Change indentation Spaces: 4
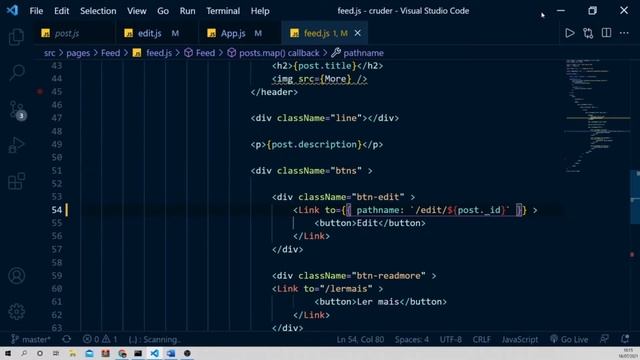This screenshot has width=640, height=360. [411, 339]
